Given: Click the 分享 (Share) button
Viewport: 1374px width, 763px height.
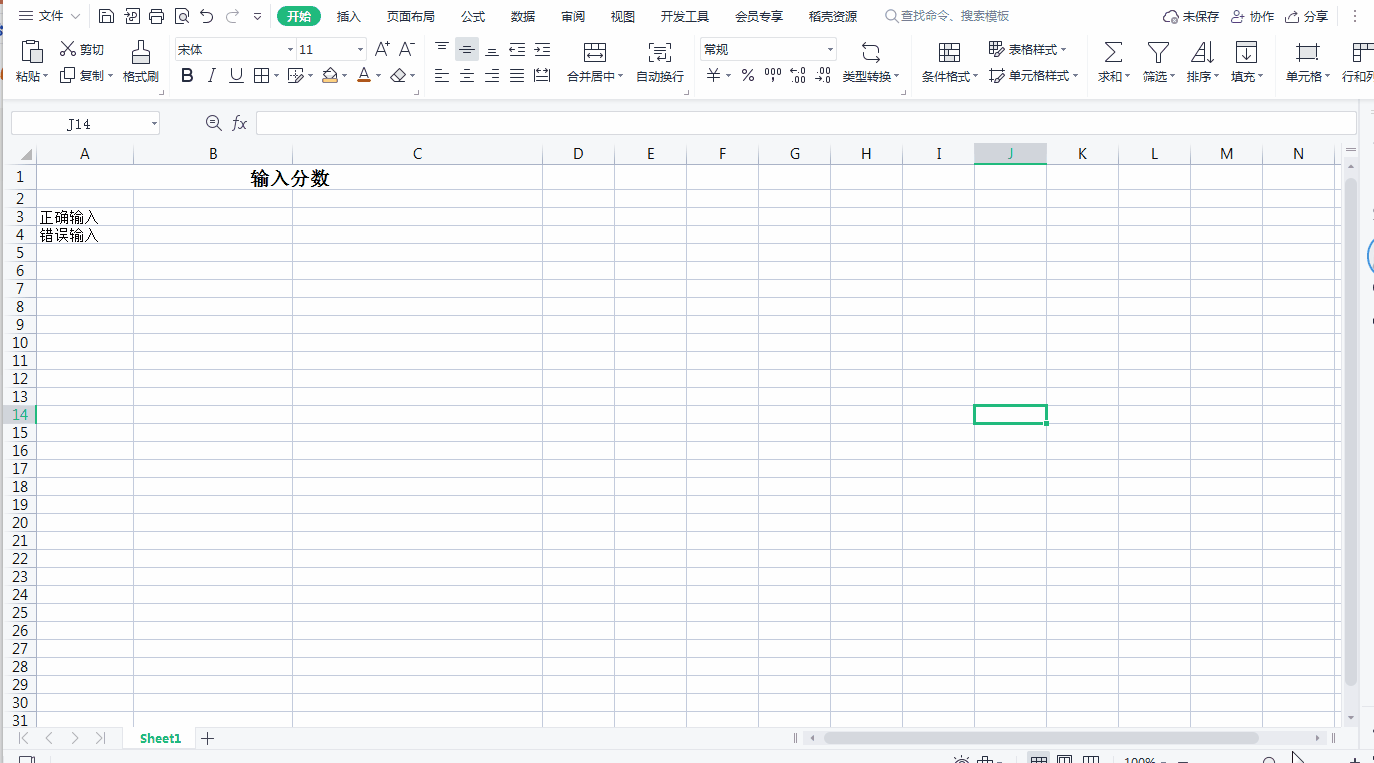Looking at the screenshot, I should [x=1307, y=16].
